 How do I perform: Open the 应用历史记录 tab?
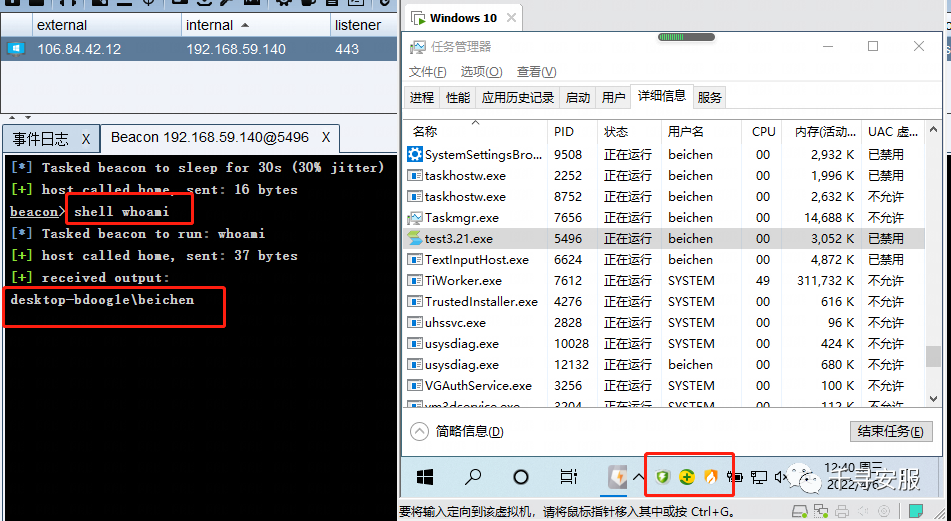(x=517, y=98)
